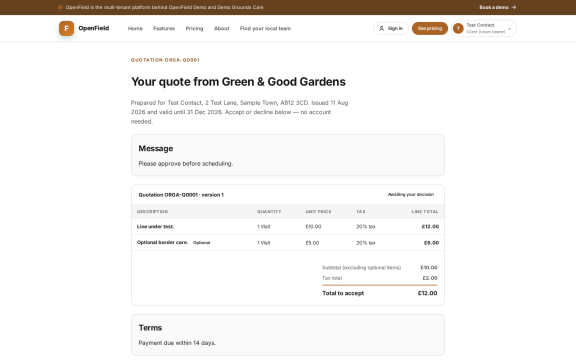Click the £12.00 line total cell
This screenshot has width=576, height=360.
coord(430,227)
